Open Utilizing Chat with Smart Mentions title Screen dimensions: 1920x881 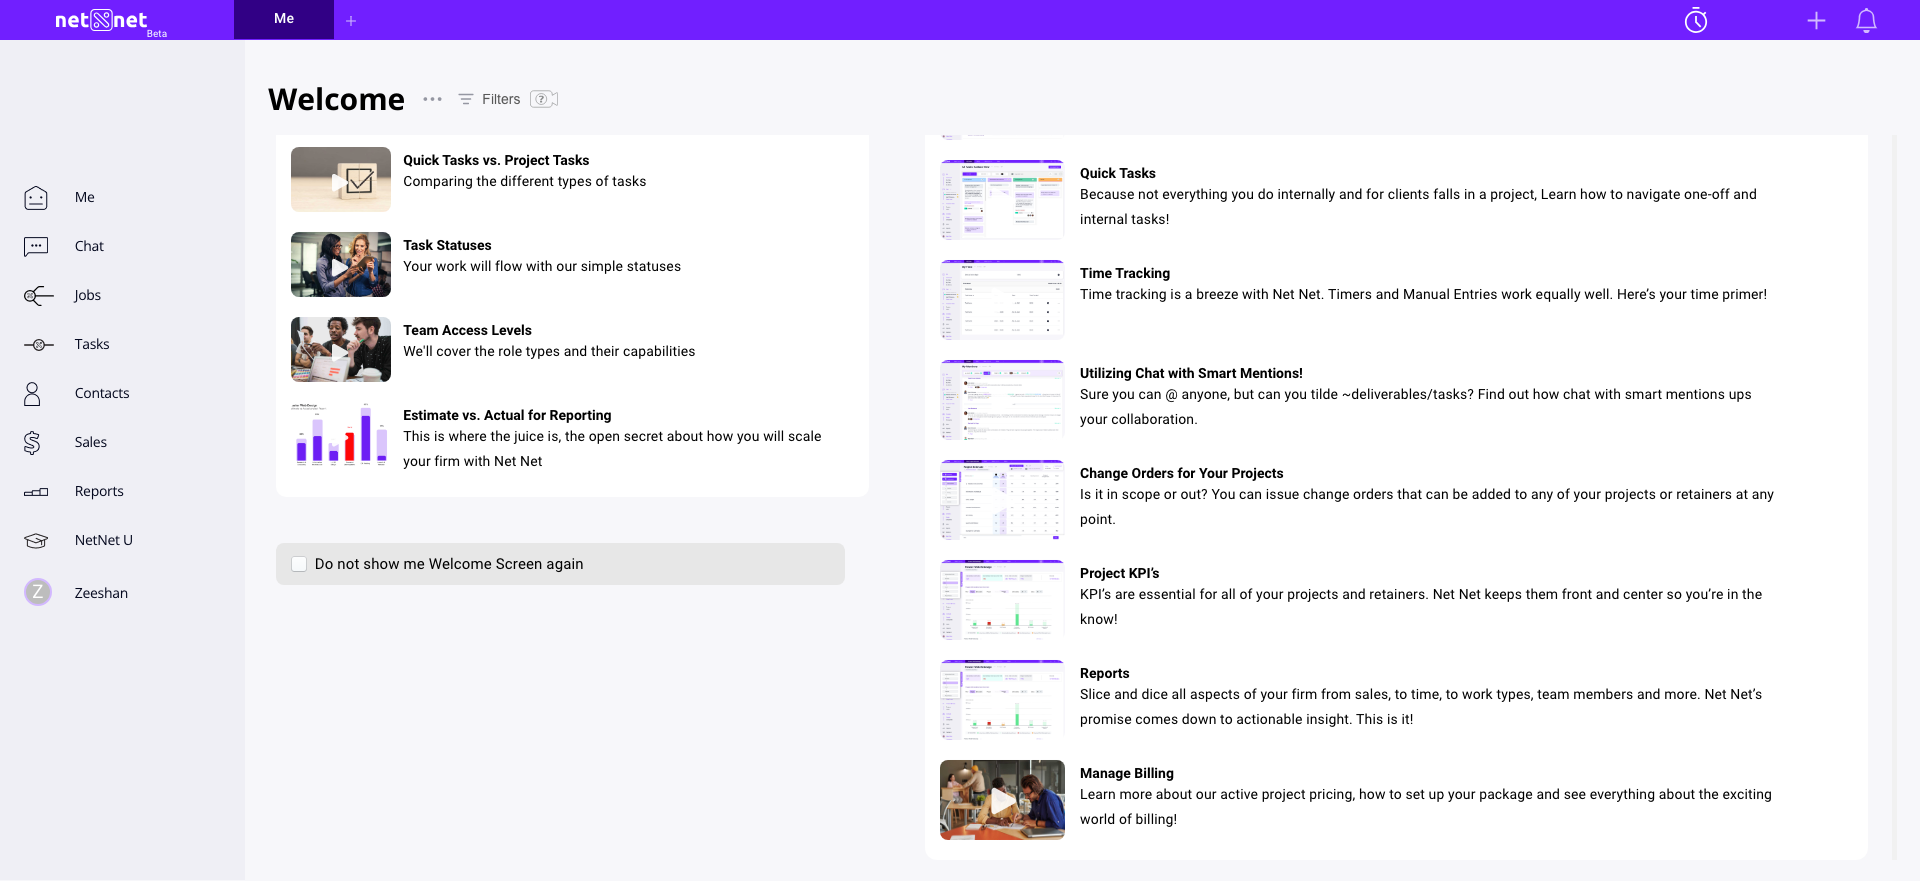click(1191, 374)
